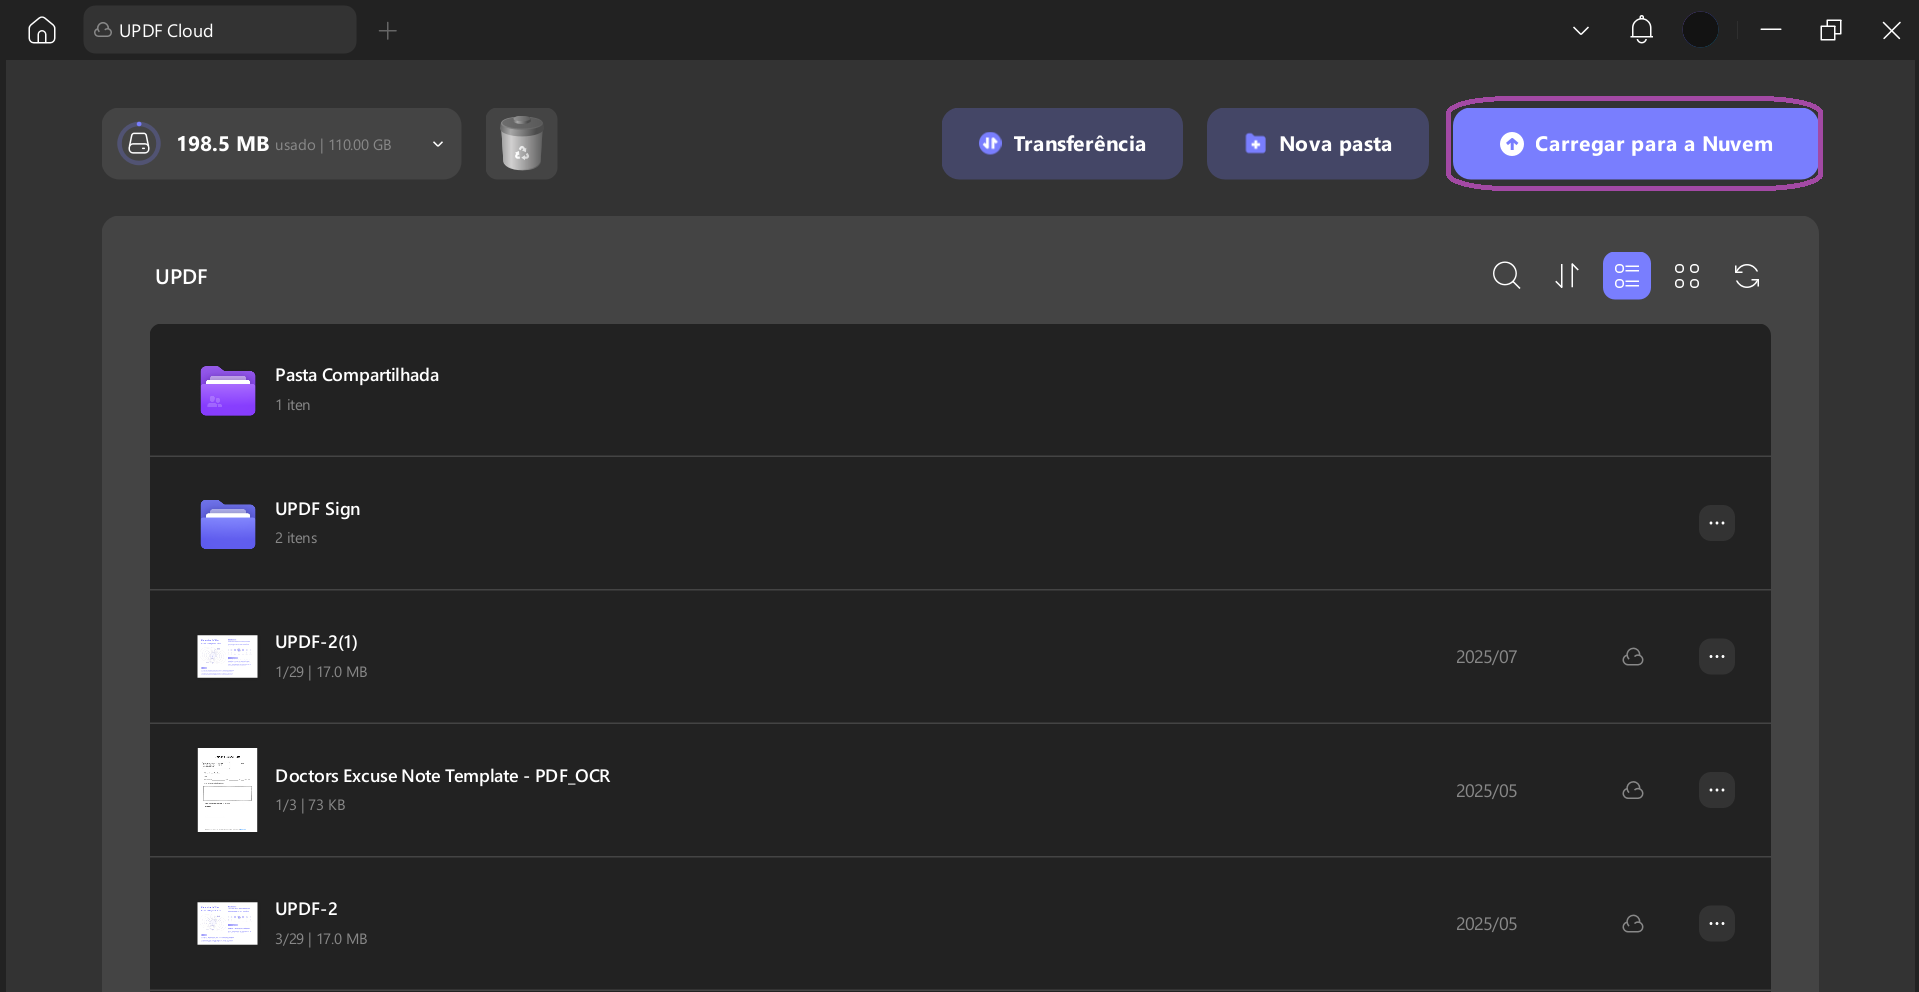Create a new folder with Nova pasta
The height and width of the screenshot is (992, 1919).
(x=1317, y=144)
